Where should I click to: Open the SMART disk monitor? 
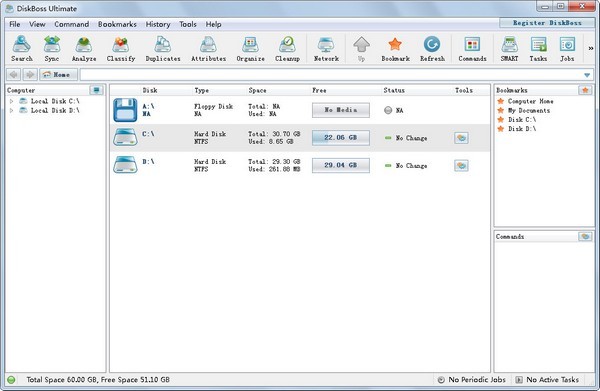(x=509, y=49)
